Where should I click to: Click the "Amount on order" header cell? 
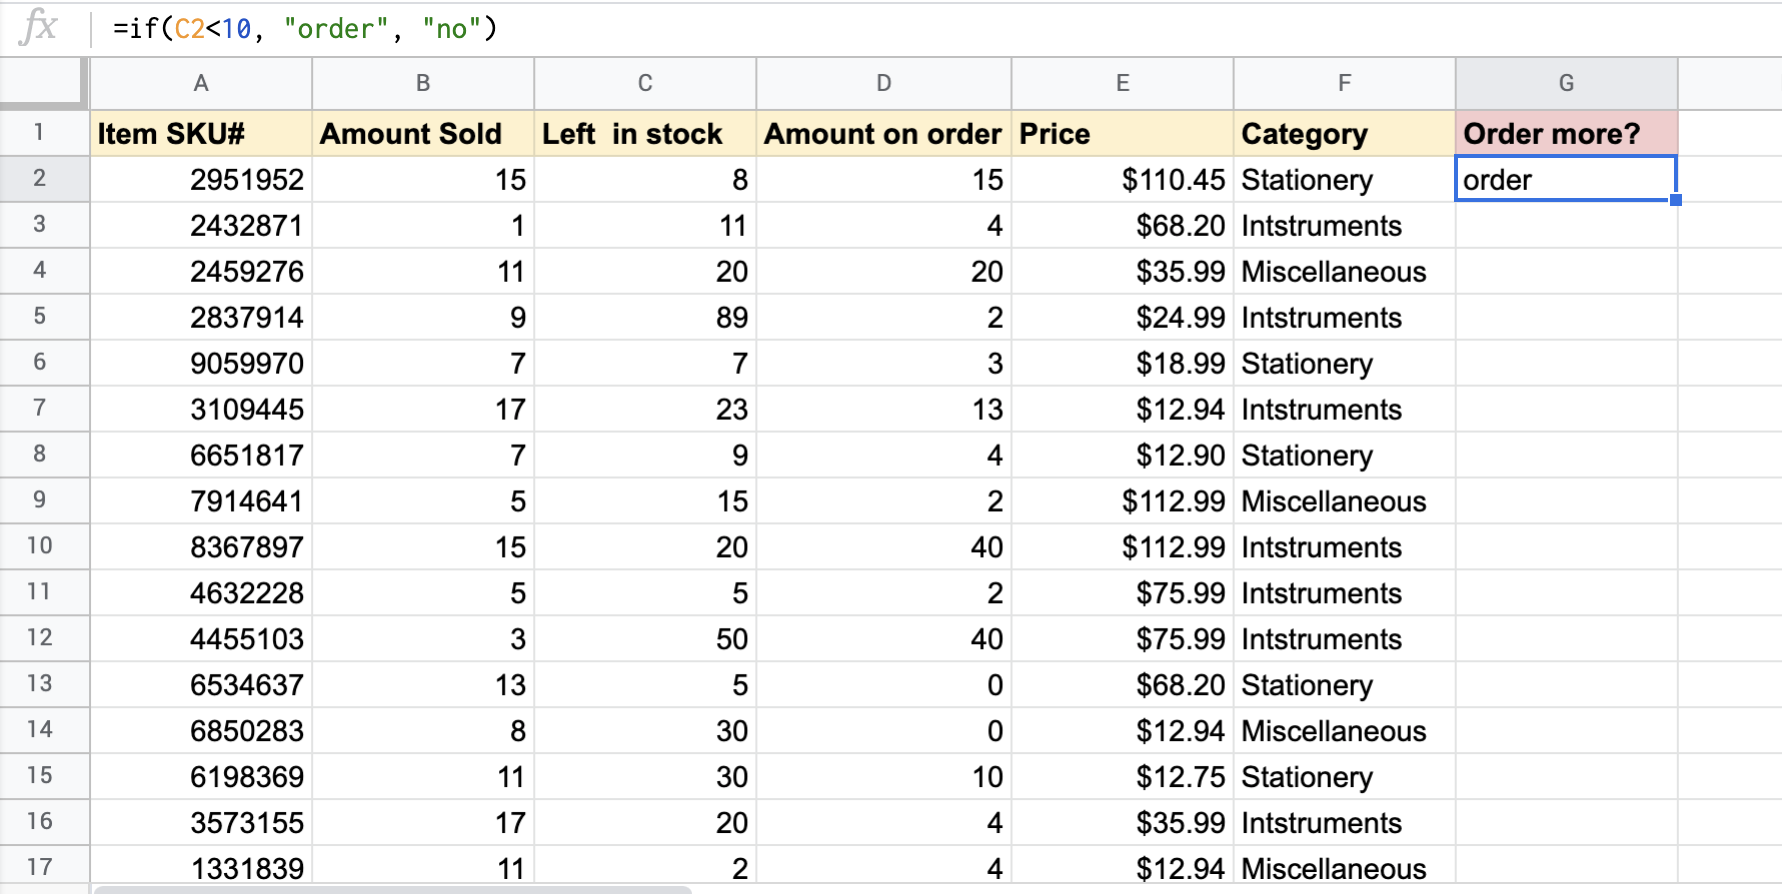pyautogui.click(x=884, y=133)
